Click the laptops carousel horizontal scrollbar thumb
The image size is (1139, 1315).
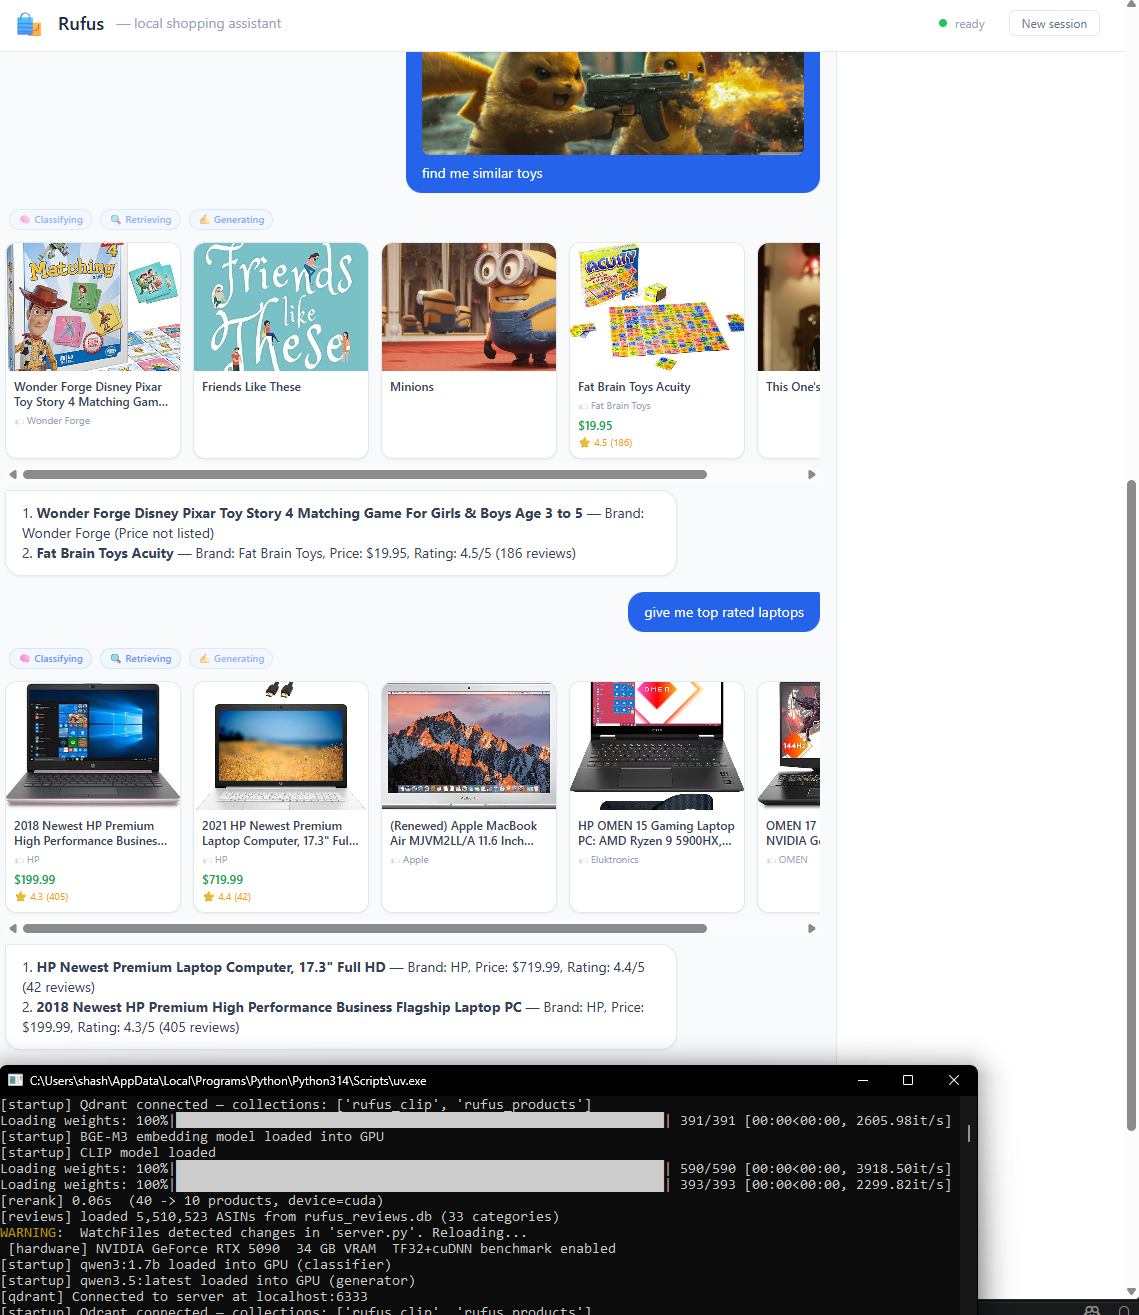[x=365, y=929]
